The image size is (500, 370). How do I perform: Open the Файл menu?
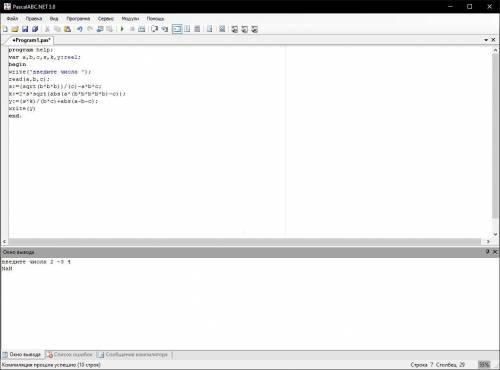pyautogui.click(x=12, y=19)
